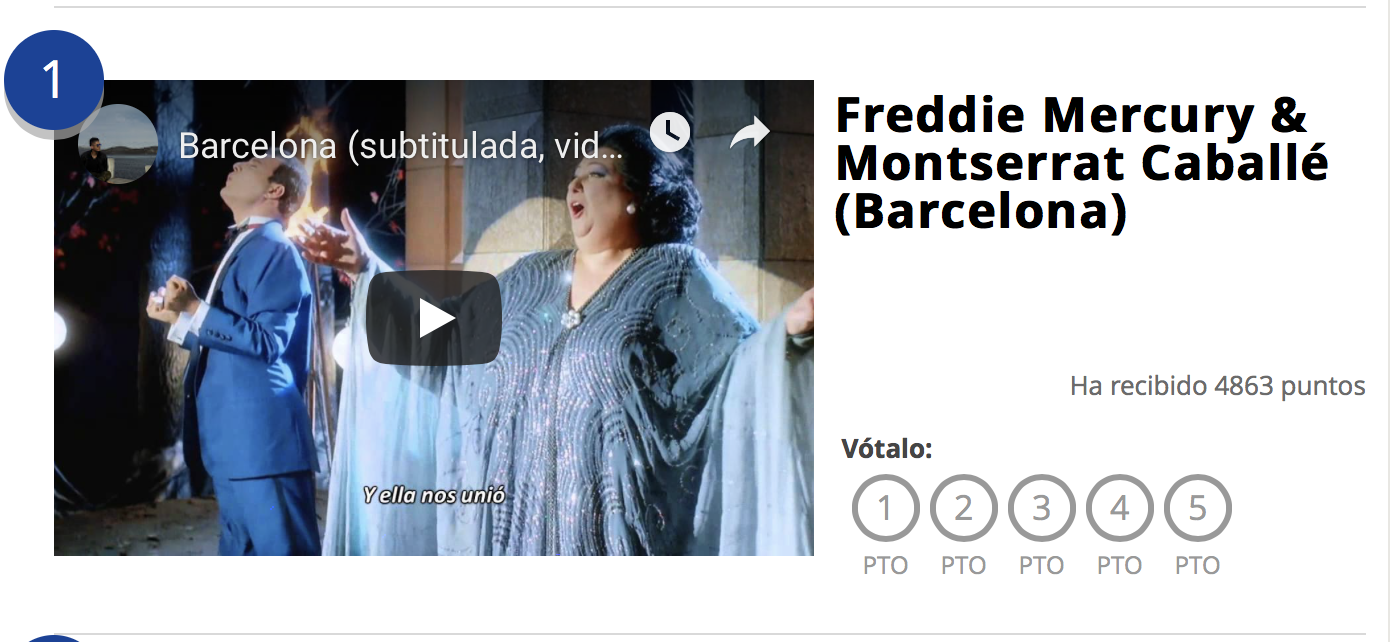Viewport: 1390px width, 642px height.
Task: Click 'Ha recibido 4863 puntos' text
Action: pos(1217,386)
